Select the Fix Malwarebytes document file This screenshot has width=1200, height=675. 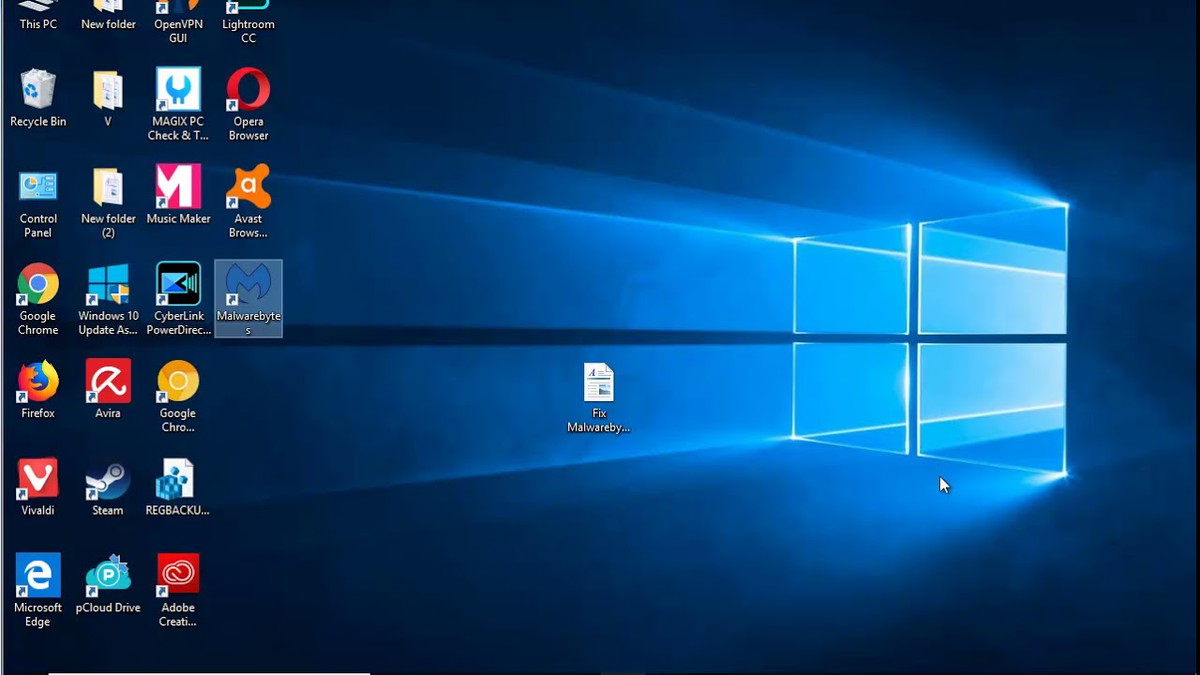coord(598,383)
